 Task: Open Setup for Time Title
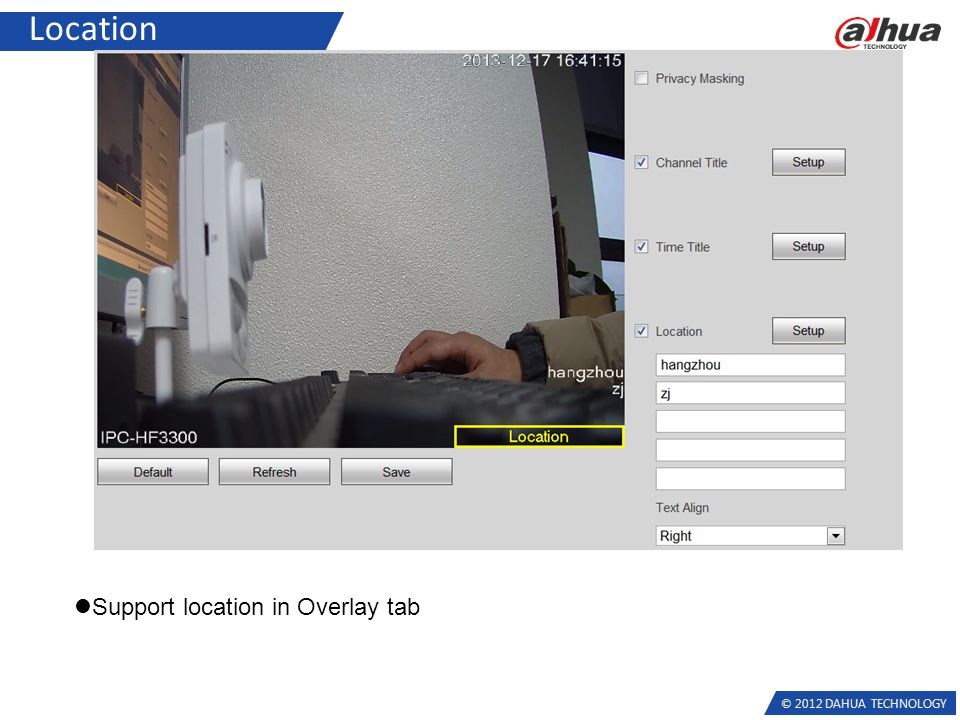coord(808,246)
